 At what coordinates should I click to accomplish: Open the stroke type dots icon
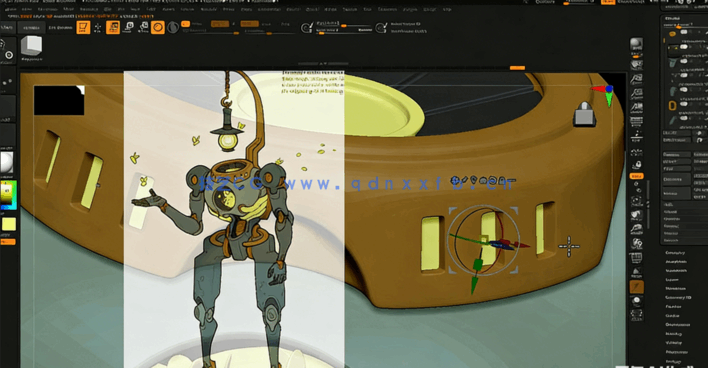7,82
